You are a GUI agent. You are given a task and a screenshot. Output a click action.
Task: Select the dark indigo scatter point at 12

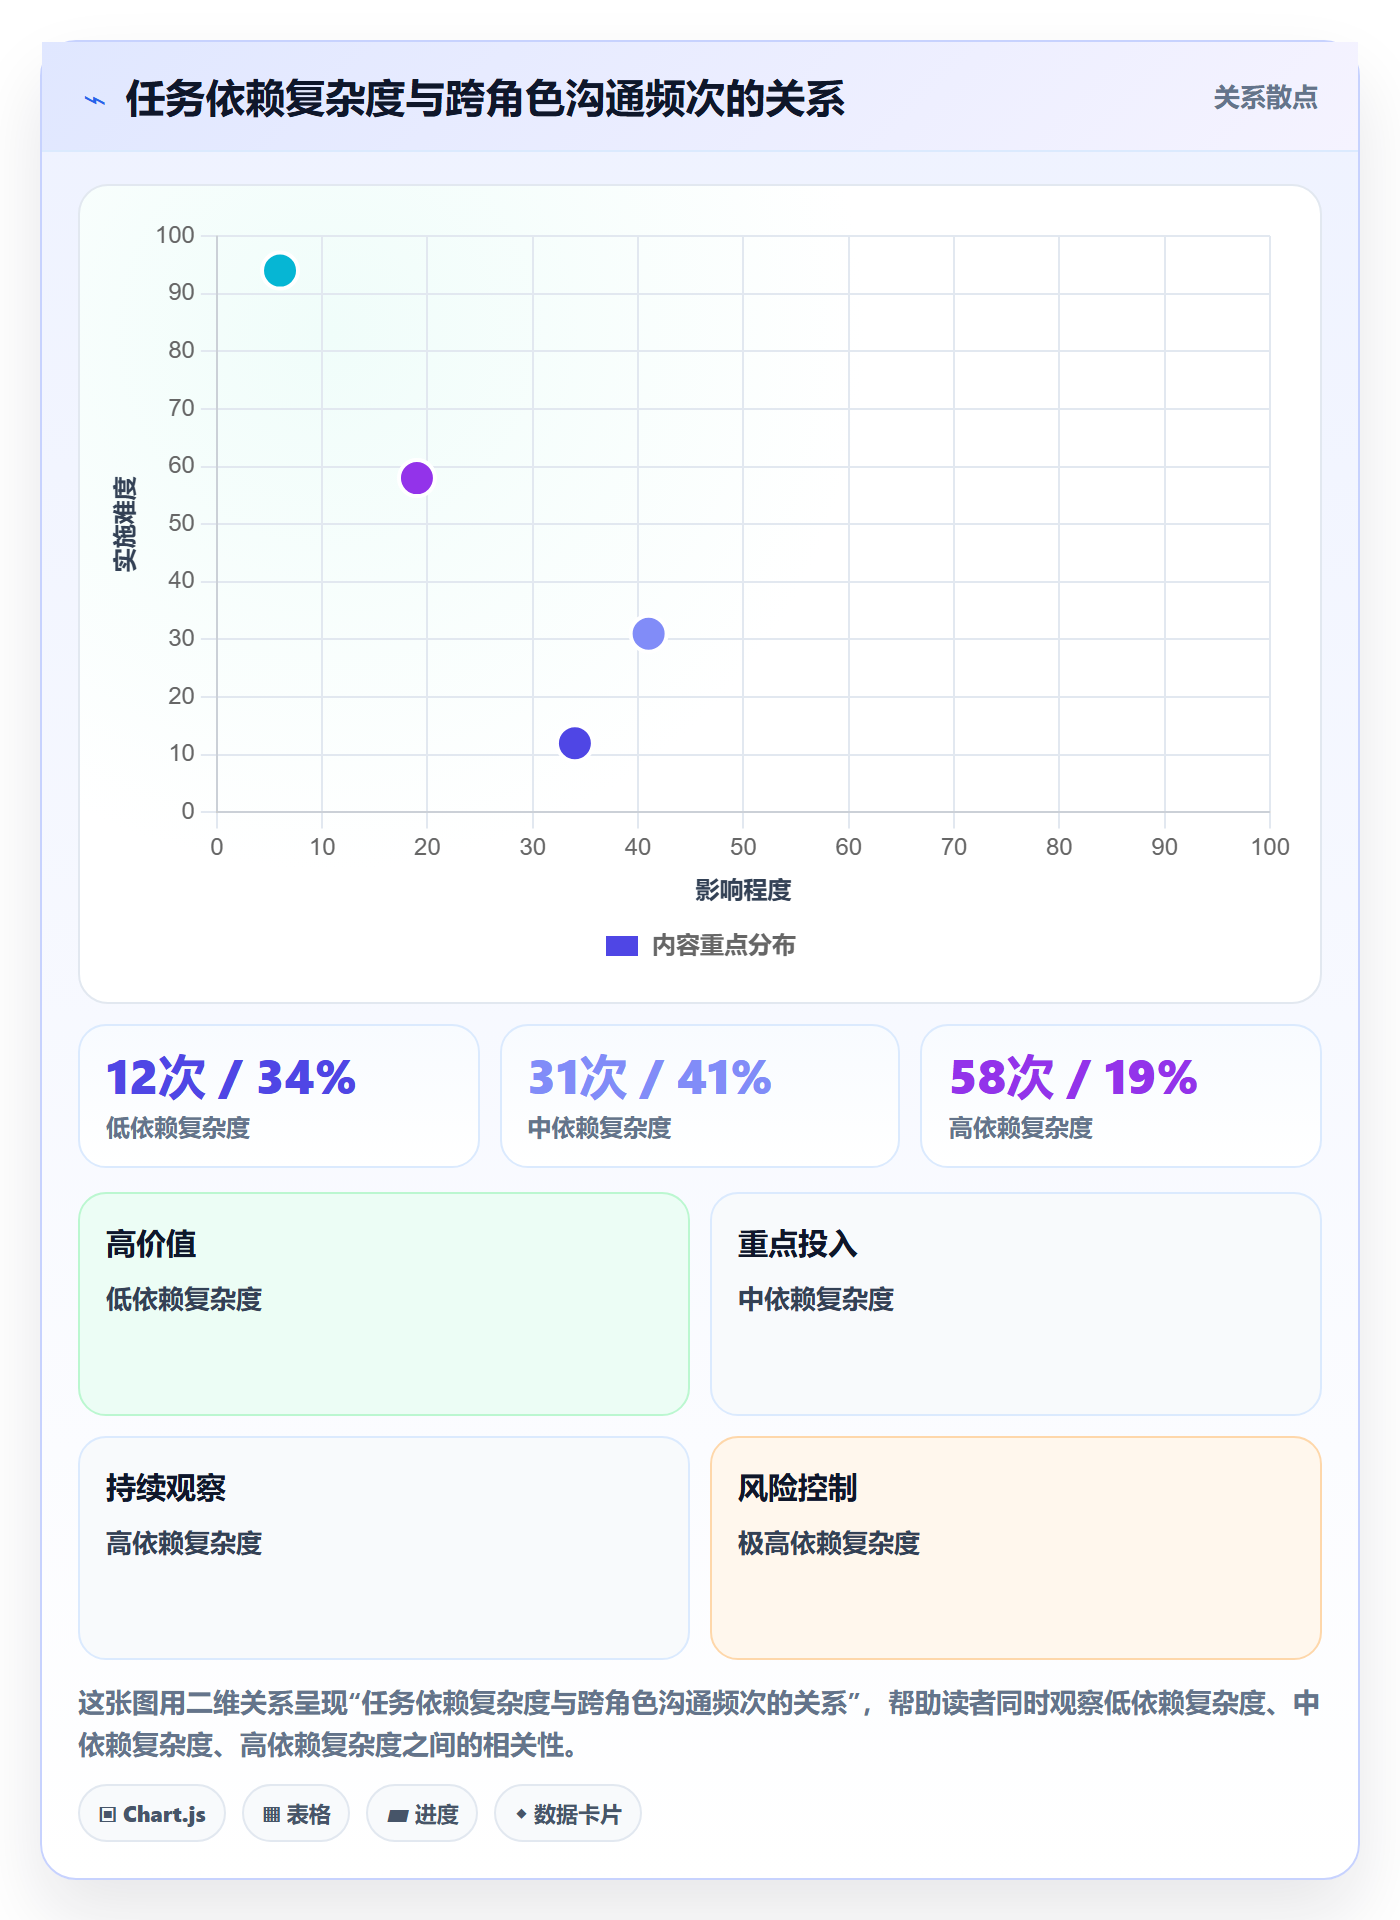click(x=575, y=743)
